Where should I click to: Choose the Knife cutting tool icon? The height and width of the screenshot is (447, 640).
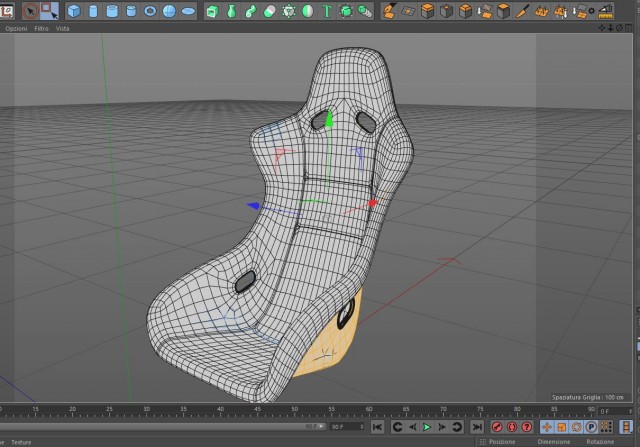(522, 11)
